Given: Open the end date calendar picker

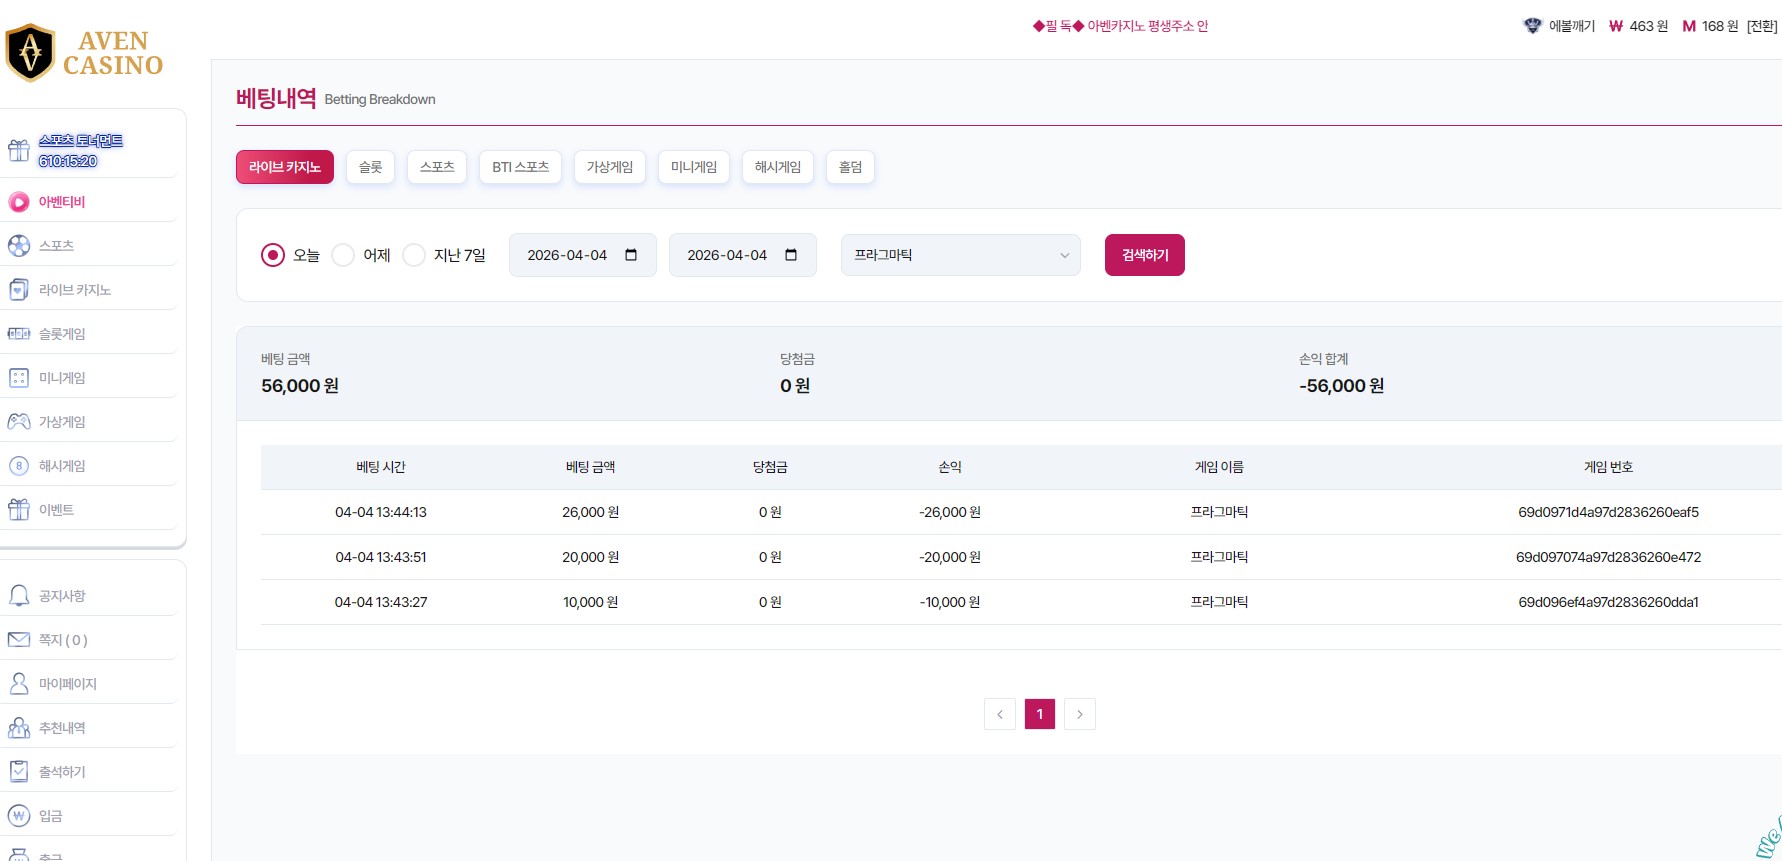Looking at the screenshot, I should 791,255.
